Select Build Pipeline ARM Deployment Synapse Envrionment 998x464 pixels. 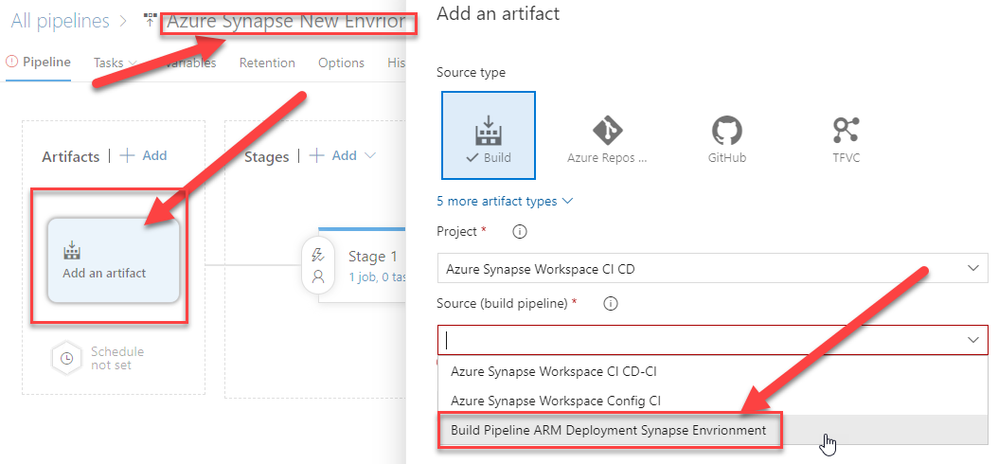tap(608, 430)
